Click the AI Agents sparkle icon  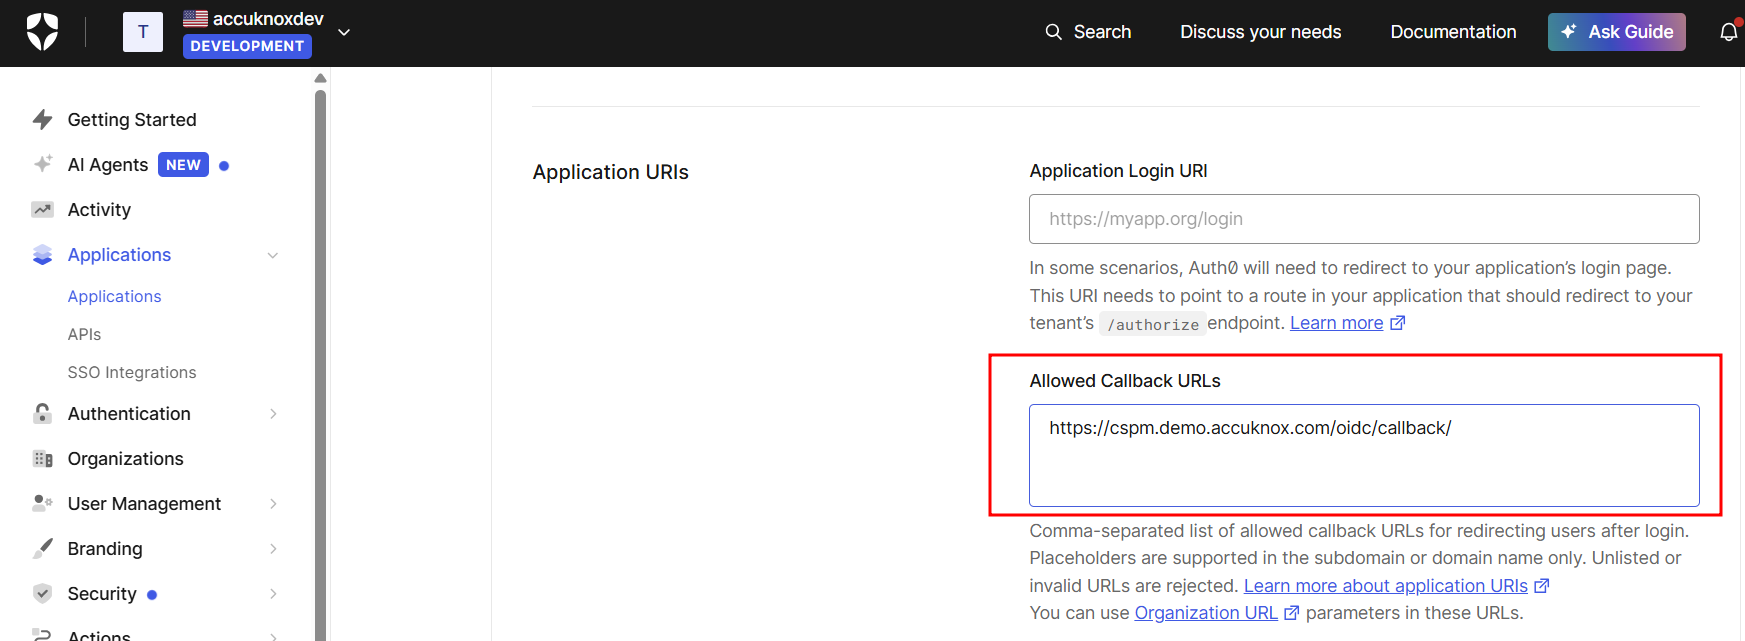tap(42, 164)
